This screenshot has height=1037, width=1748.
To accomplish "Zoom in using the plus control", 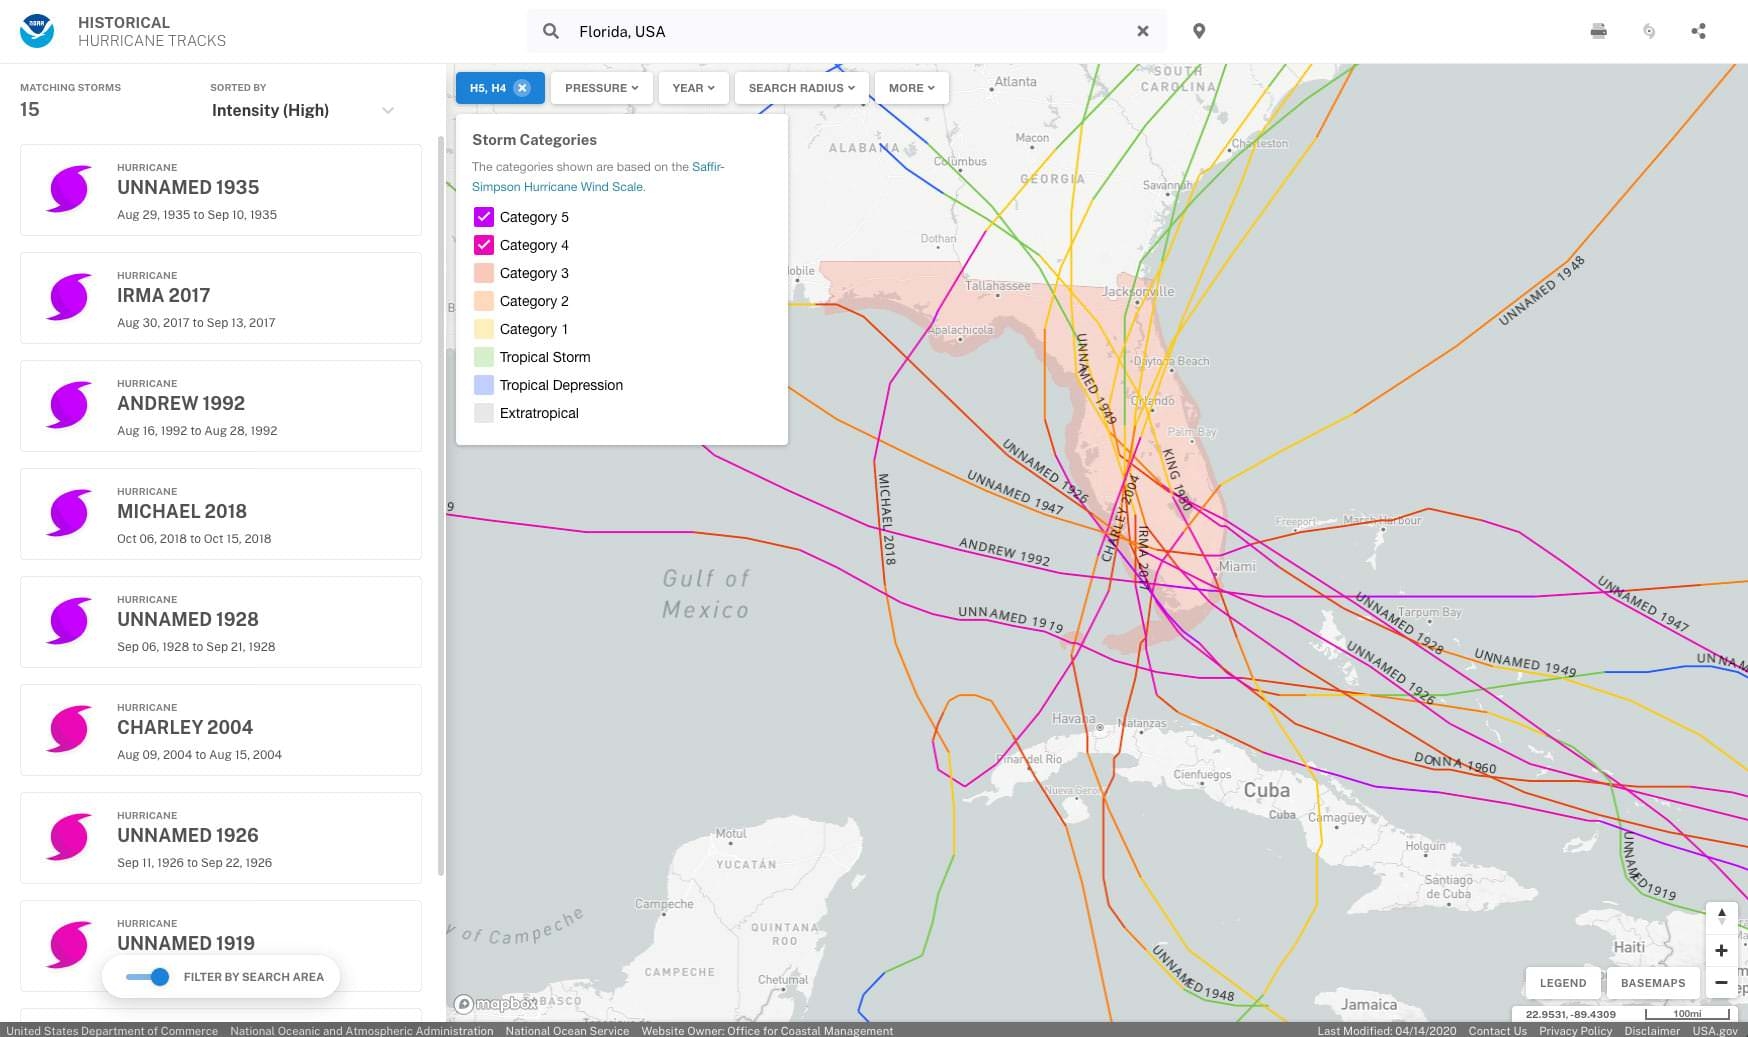I will pos(1722,950).
